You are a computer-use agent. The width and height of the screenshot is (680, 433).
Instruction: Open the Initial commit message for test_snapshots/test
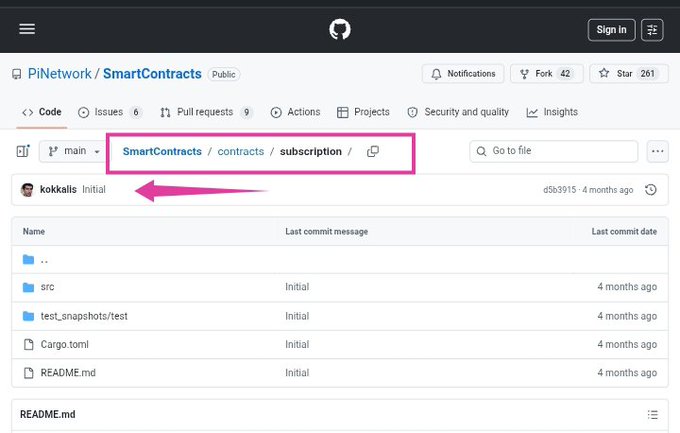(297, 316)
